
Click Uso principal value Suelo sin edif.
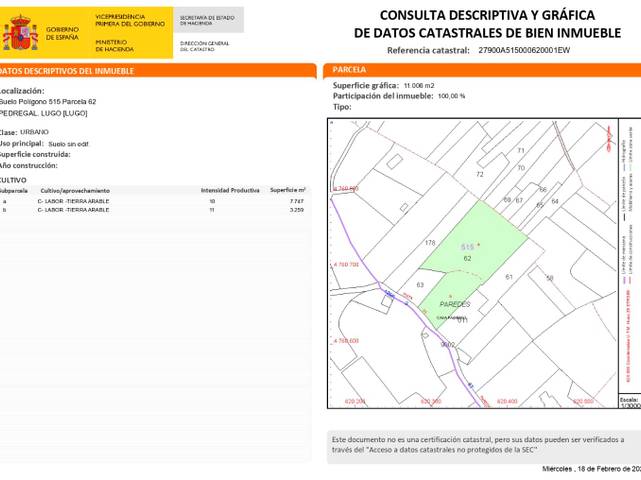coord(68,144)
